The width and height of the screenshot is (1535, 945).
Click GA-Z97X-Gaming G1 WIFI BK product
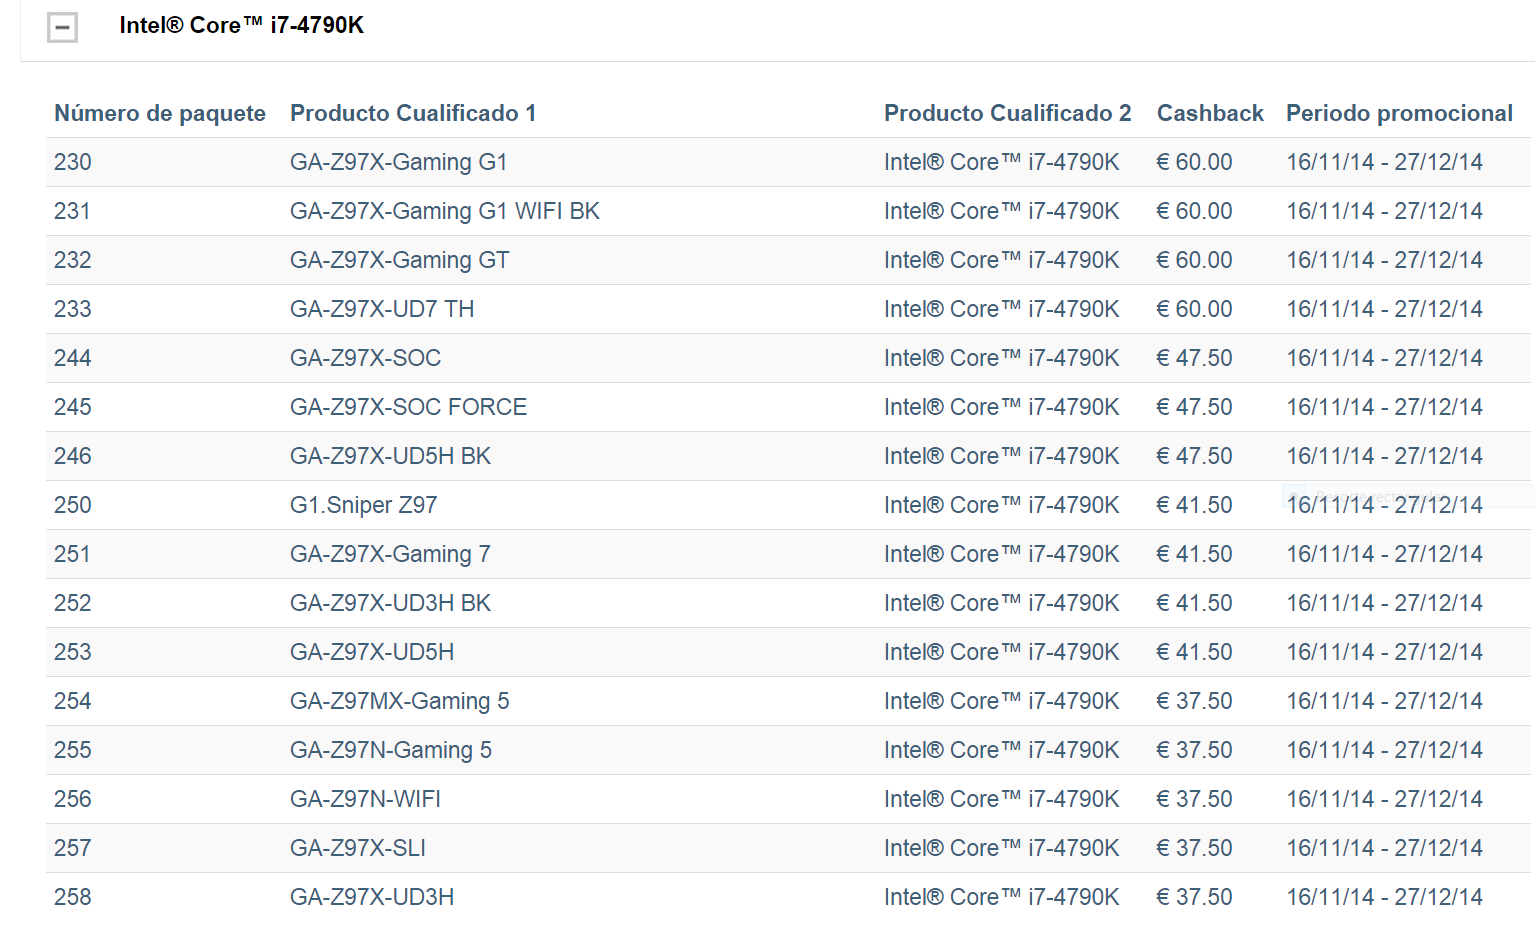point(445,211)
